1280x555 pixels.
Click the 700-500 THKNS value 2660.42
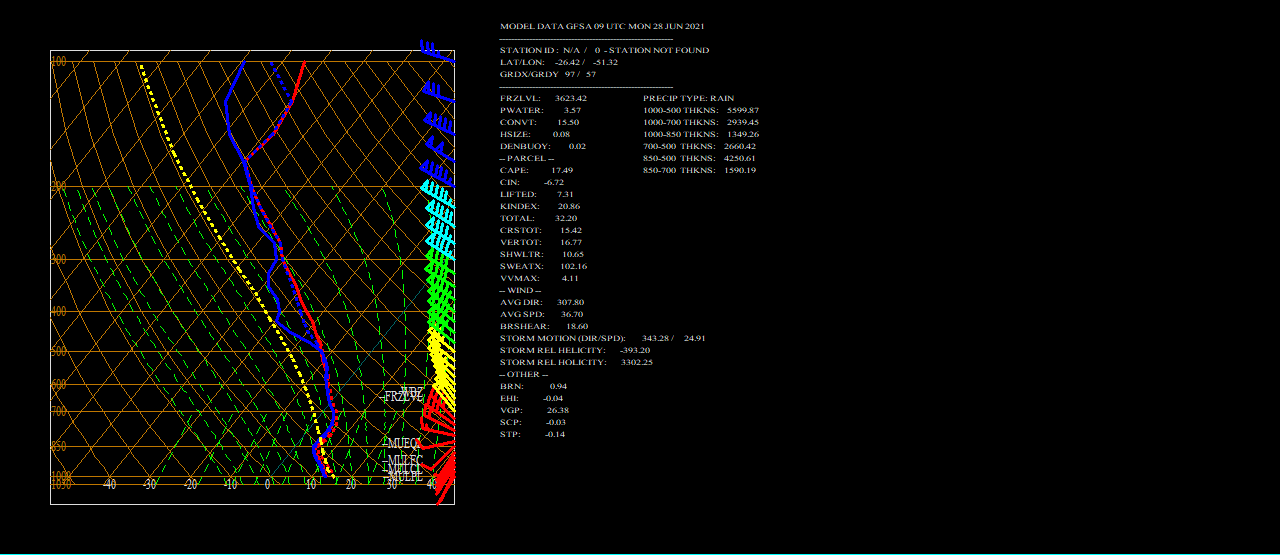click(x=740, y=146)
